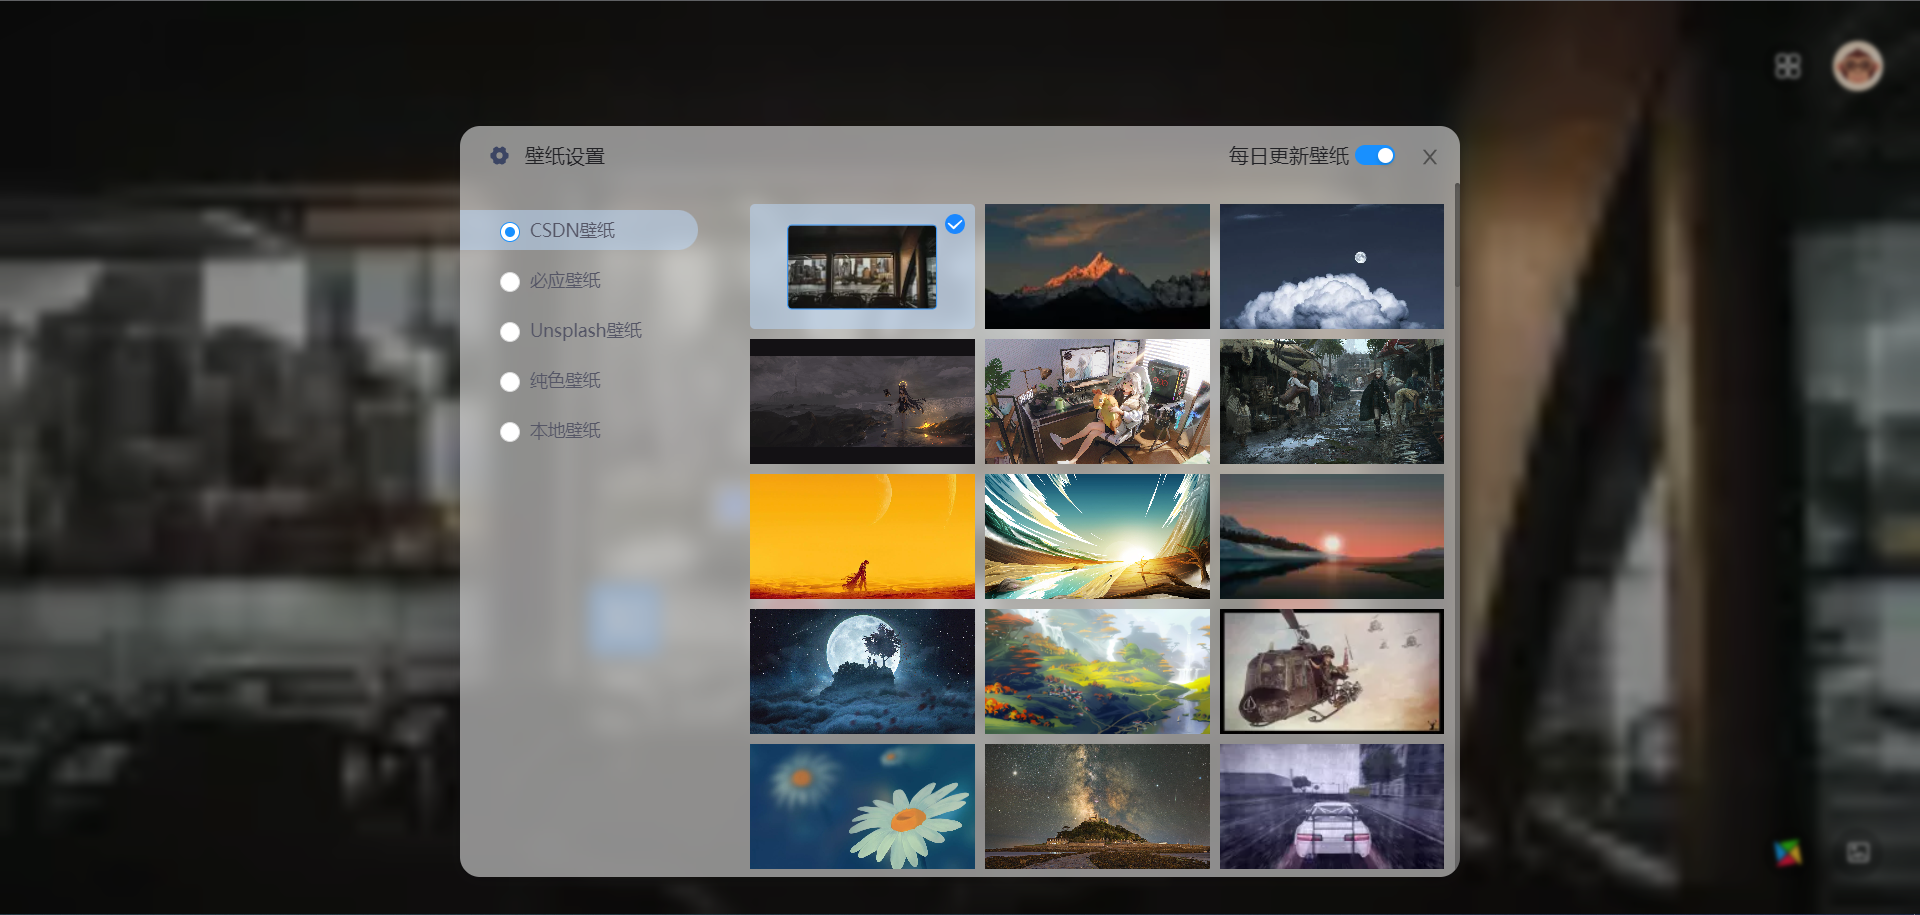Choose the office window wallpaper thumbnail
The height and width of the screenshot is (915, 1920).
(x=862, y=266)
